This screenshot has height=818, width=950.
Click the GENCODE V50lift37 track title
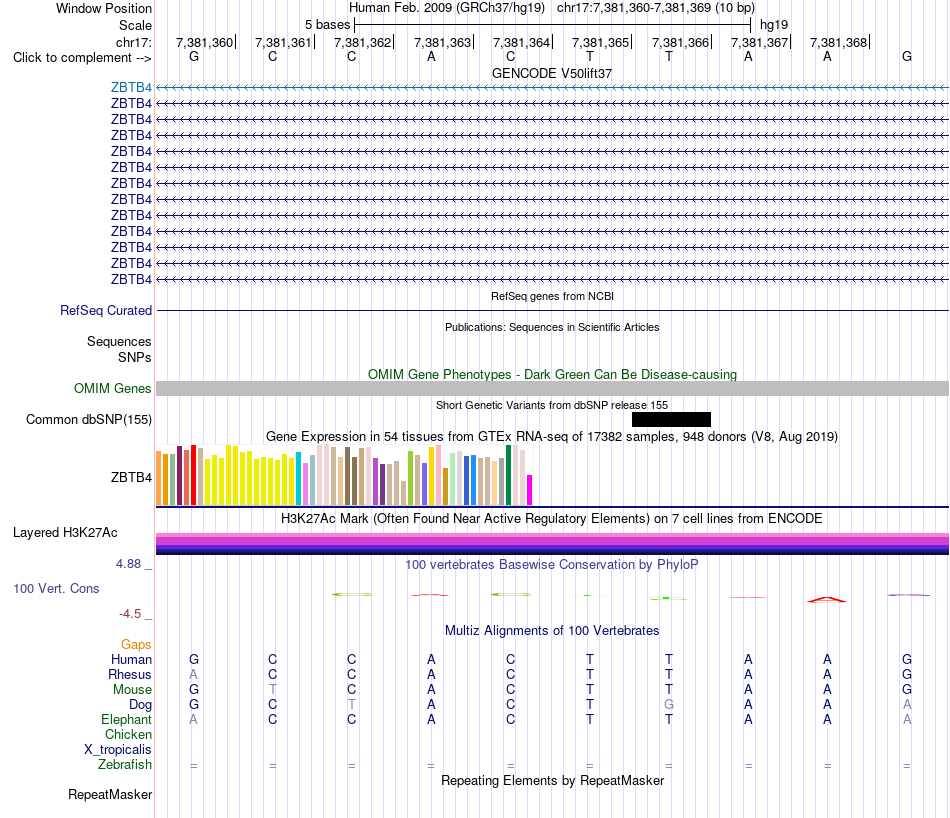552,73
